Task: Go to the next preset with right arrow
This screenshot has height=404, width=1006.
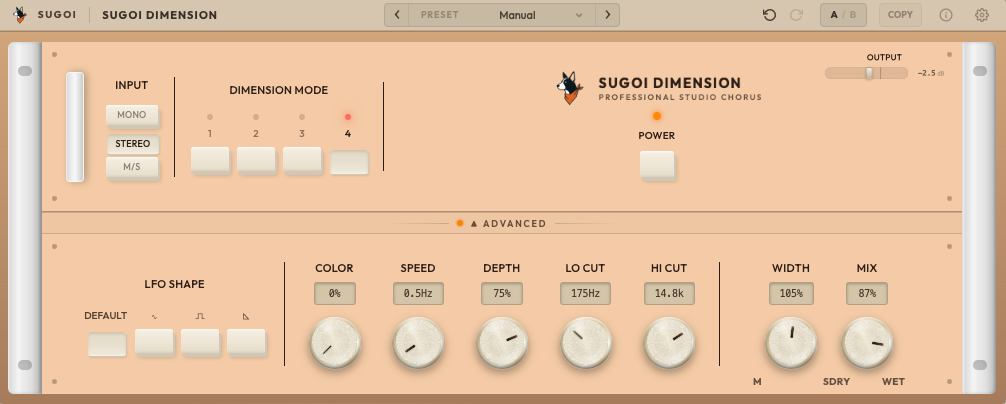Action: [607, 15]
